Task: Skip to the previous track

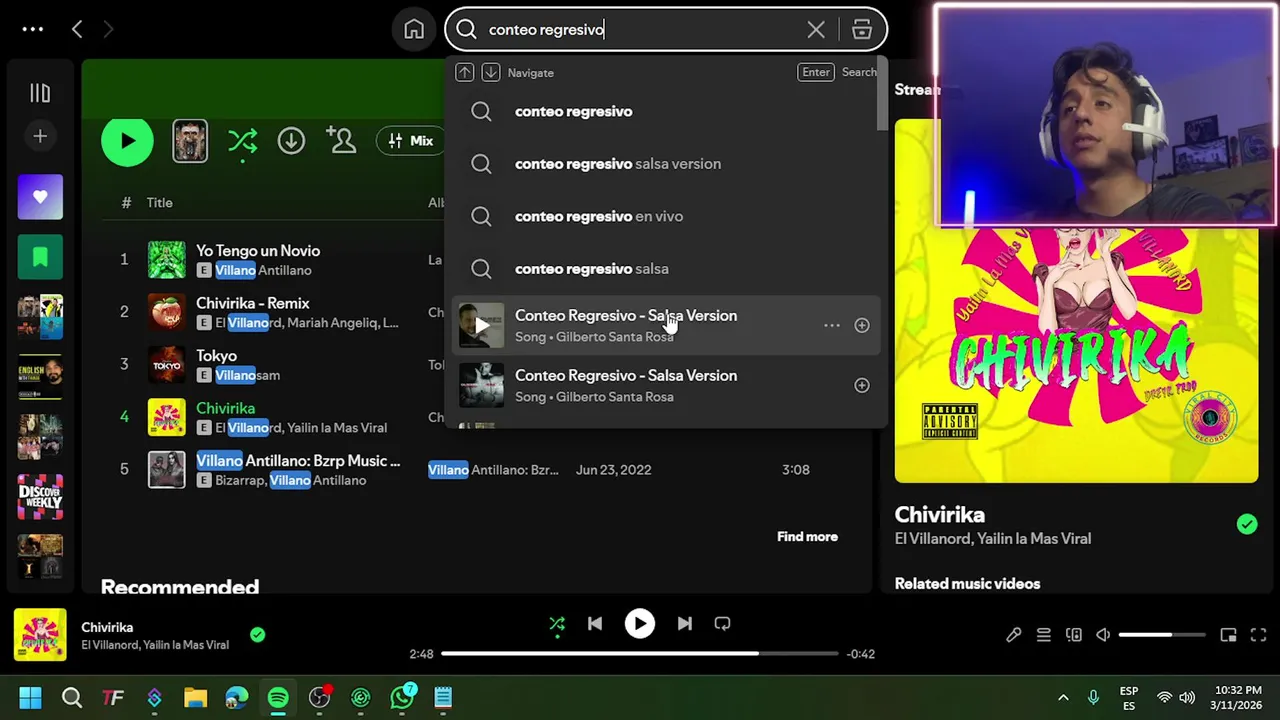Action: coord(595,624)
